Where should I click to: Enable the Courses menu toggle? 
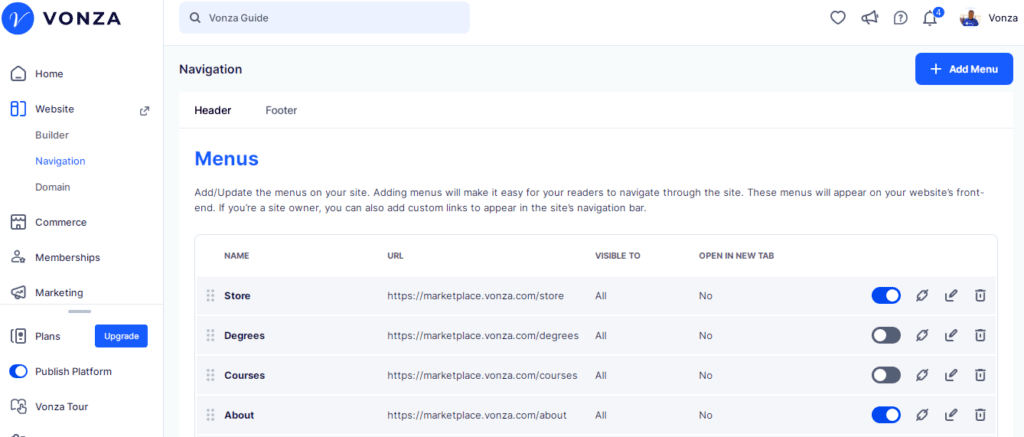886,375
